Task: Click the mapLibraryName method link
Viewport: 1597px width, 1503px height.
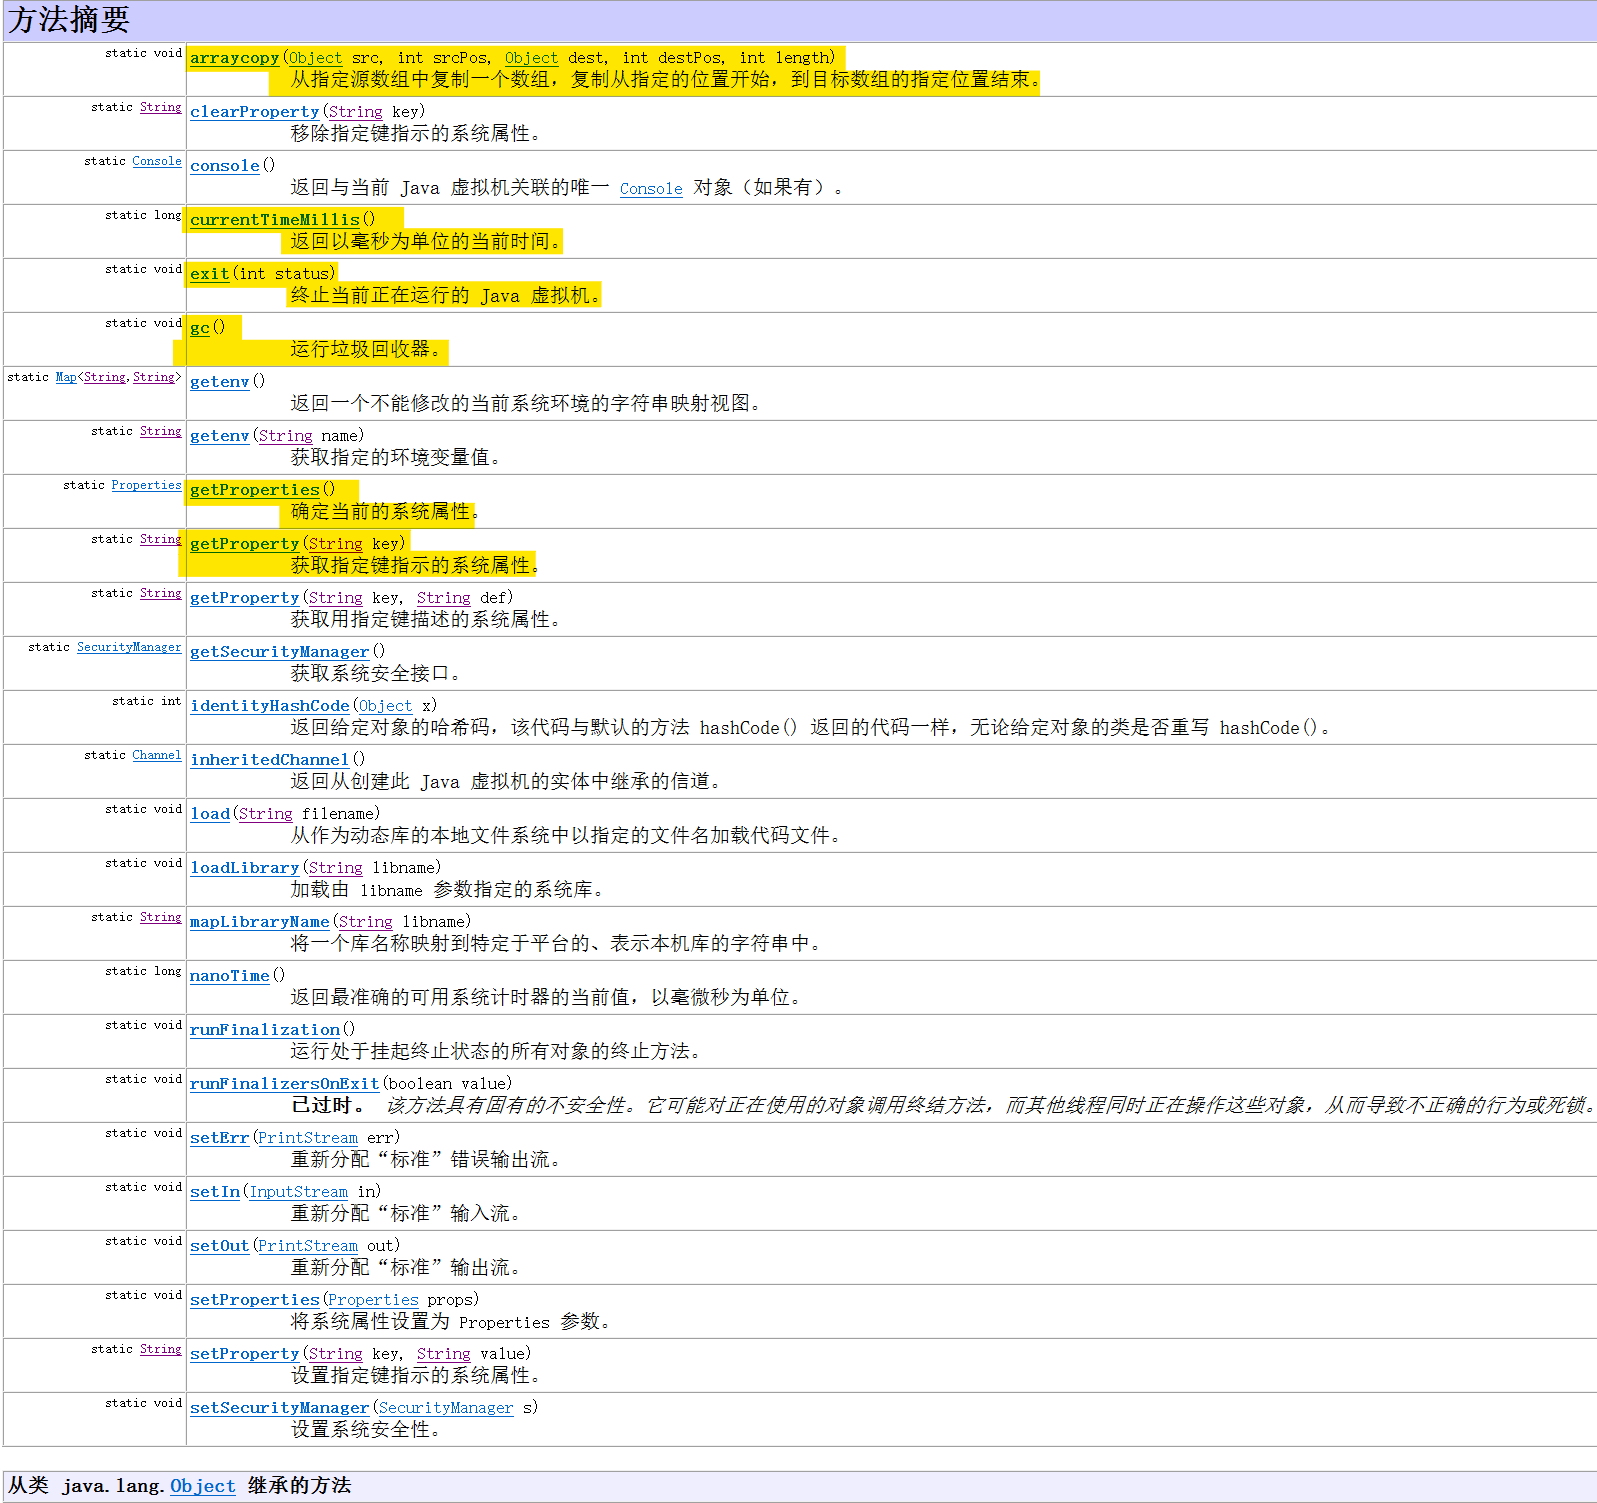Action: pyautogui.click(x=259, y=922)
